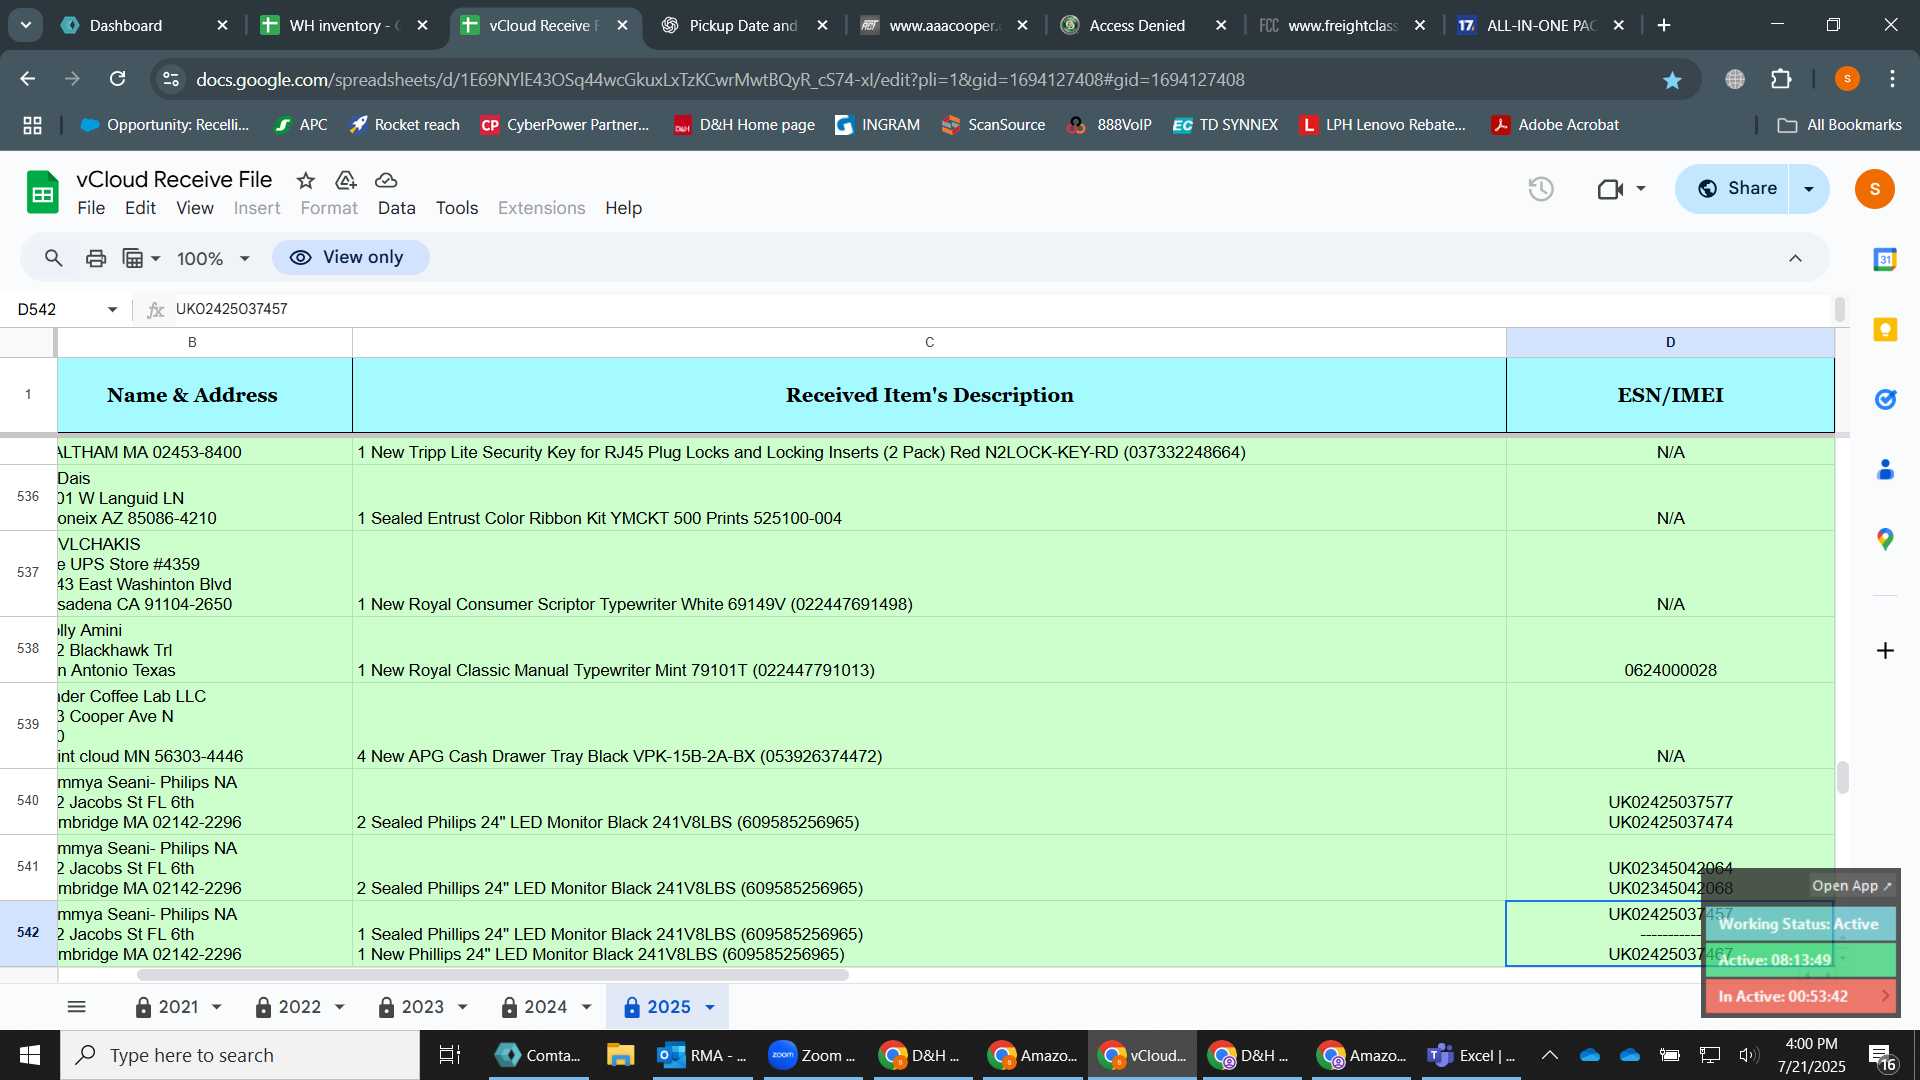The image size is (1920, 1080).
Task: Click the APG Cash Drawer Tray description cell
Action: pos(929,726)
